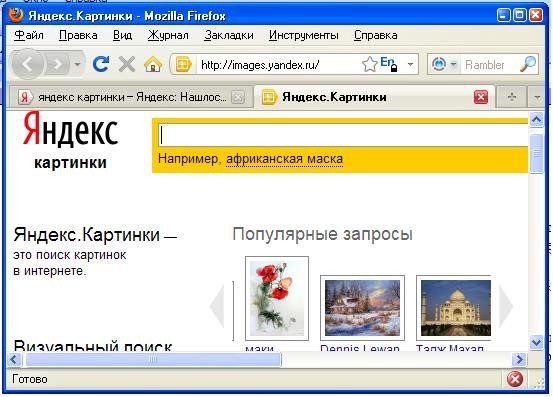Open the Закладки menu
Viewport: 553px width, 397px height.
pyautogui.click(x=229, y=35)
